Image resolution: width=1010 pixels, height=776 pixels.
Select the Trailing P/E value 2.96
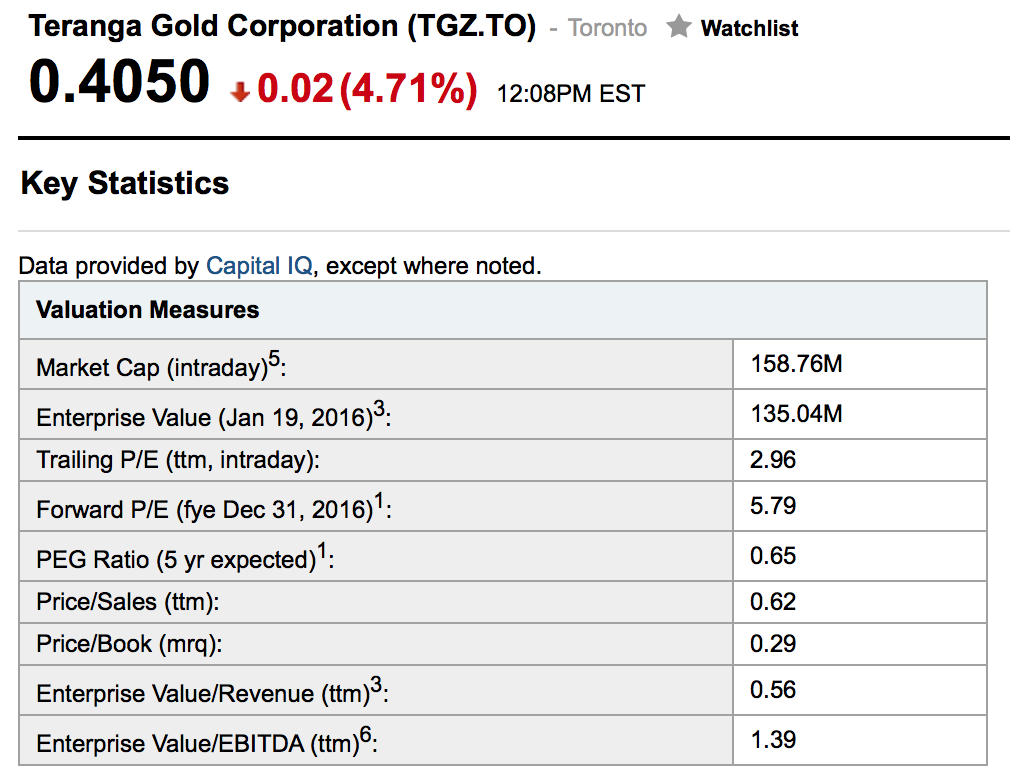coord(773,460)
